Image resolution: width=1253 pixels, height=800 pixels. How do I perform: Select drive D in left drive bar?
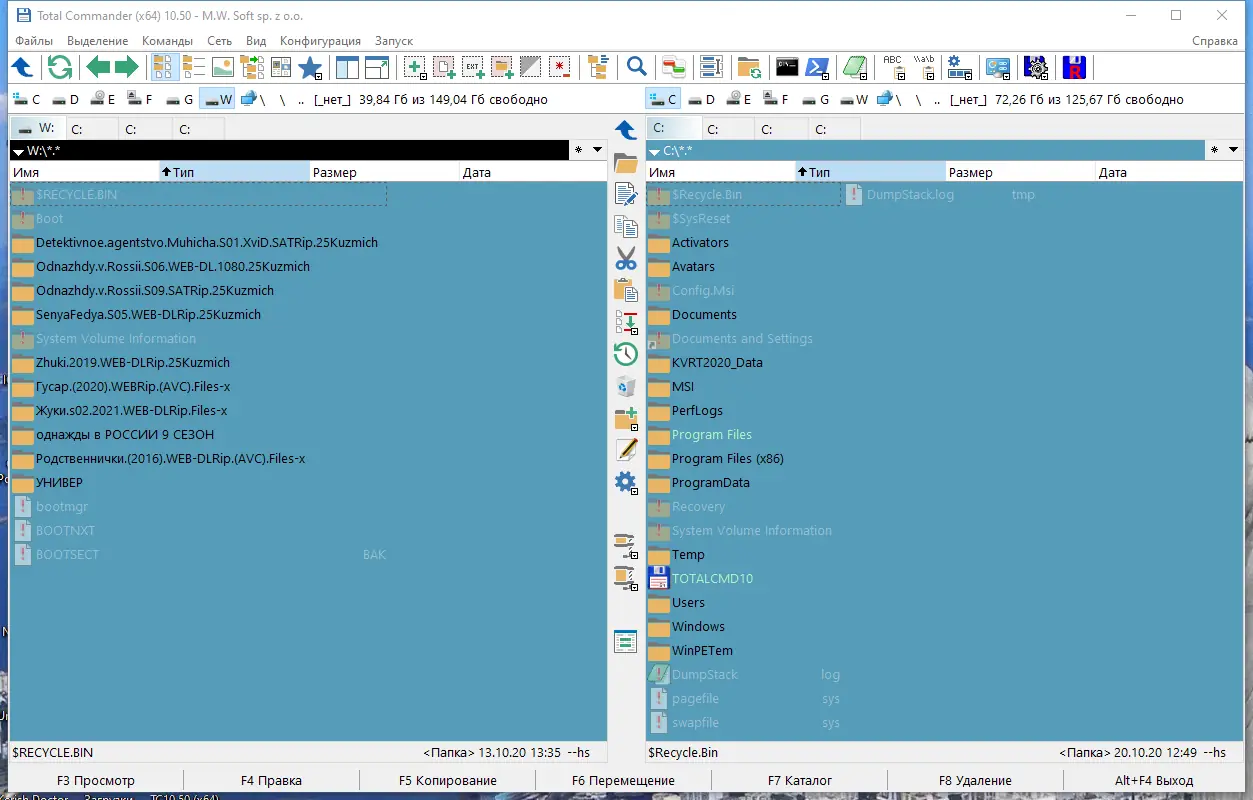tap(66, 99)
